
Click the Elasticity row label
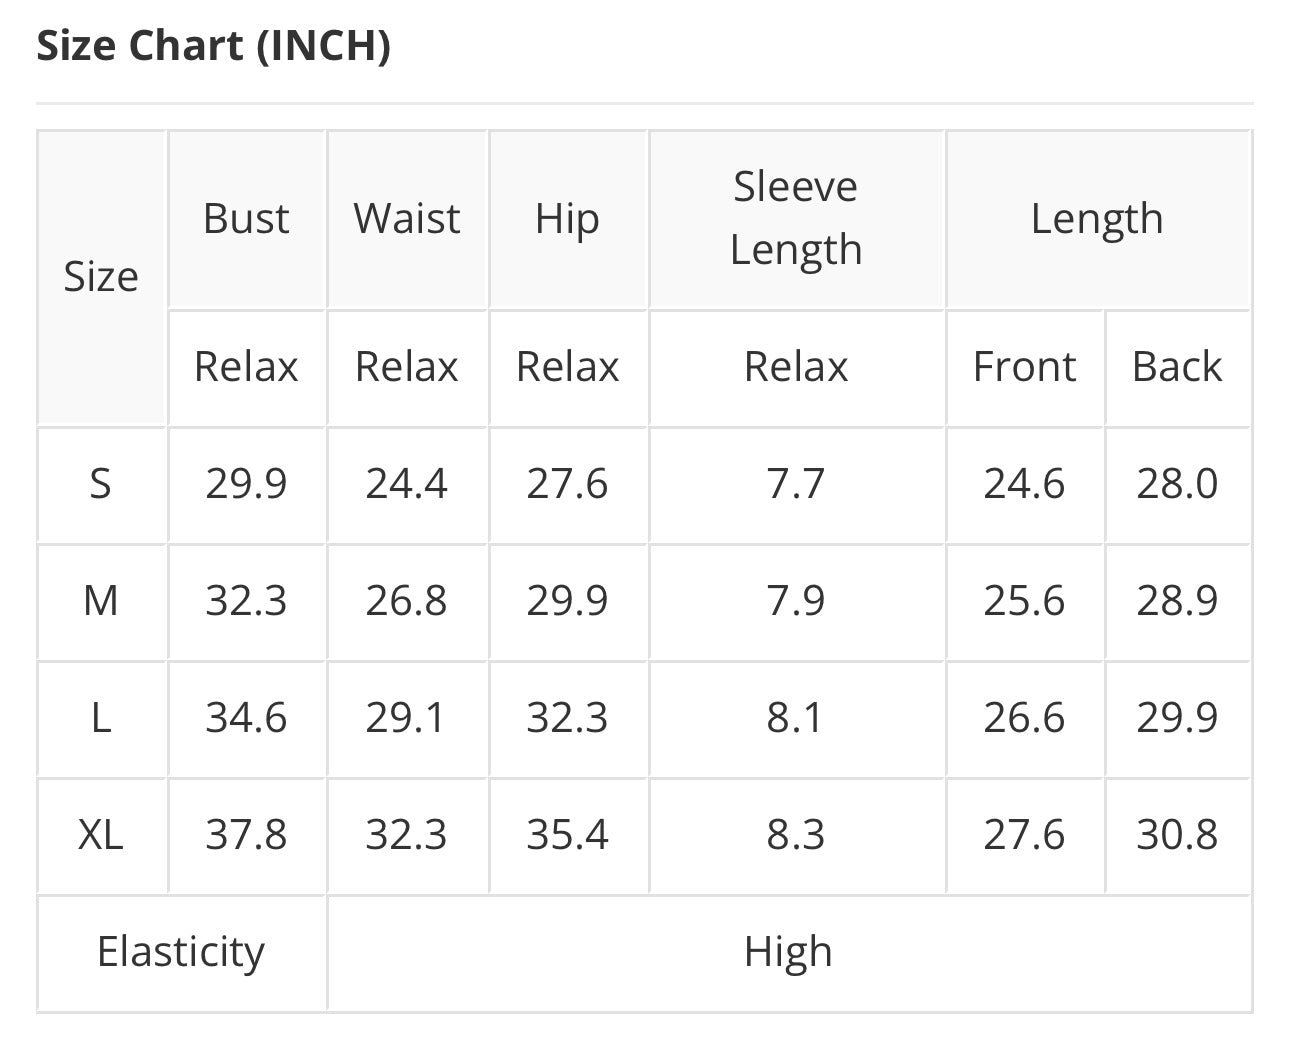click(181, 952)
